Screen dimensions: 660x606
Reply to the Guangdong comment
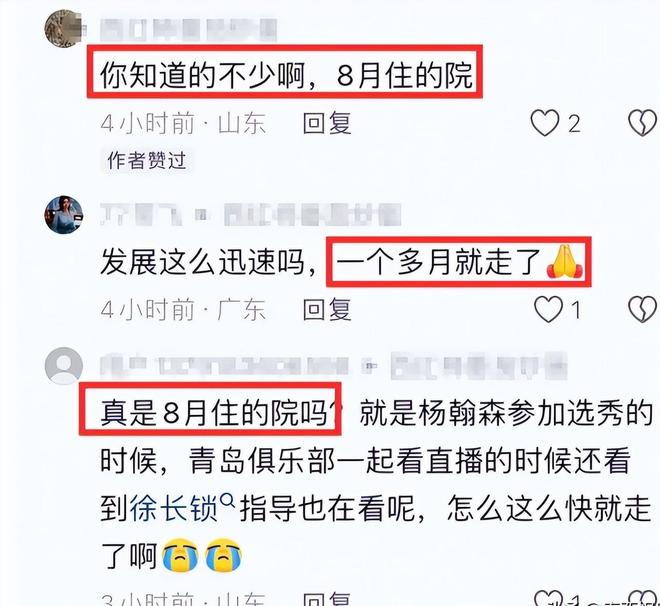point(327,309)
